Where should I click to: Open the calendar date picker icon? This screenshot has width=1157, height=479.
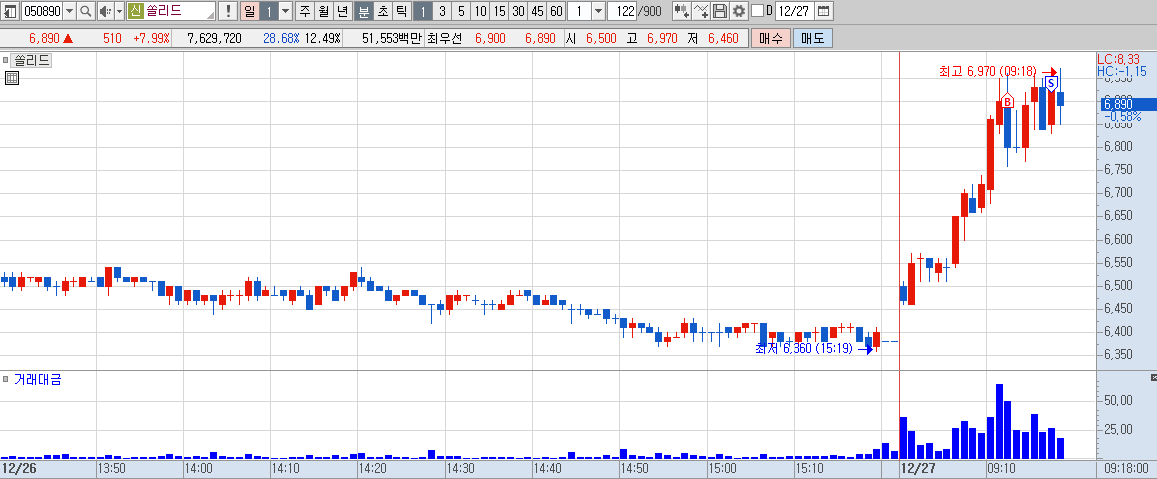(x=823, y=11)
